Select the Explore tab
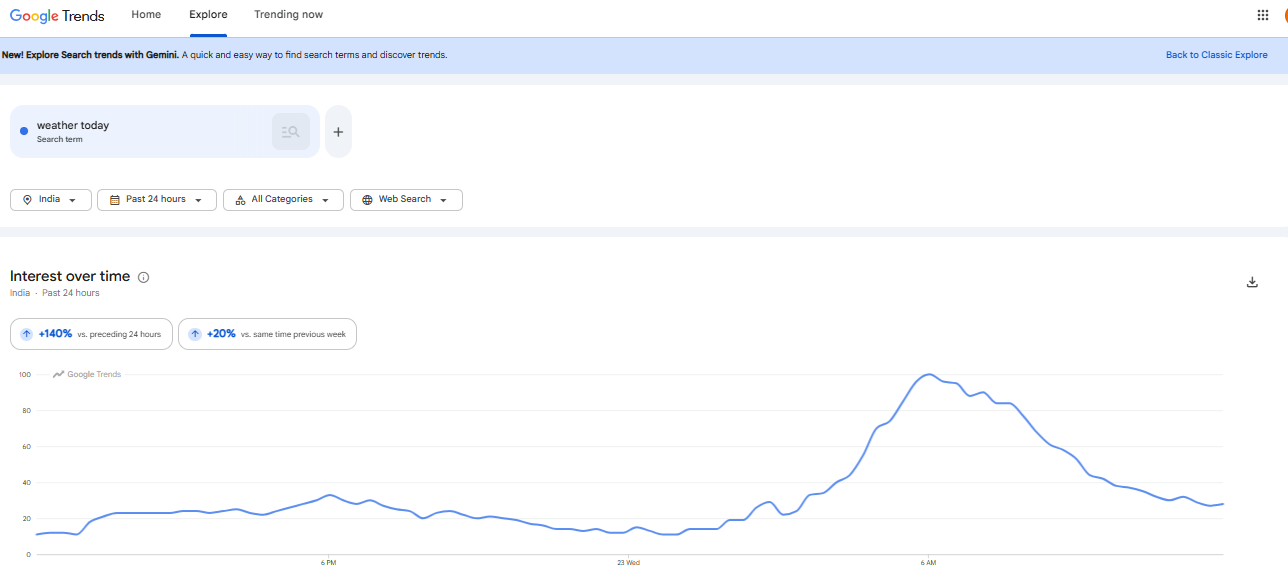The image size is (1288, 575). 208,15
